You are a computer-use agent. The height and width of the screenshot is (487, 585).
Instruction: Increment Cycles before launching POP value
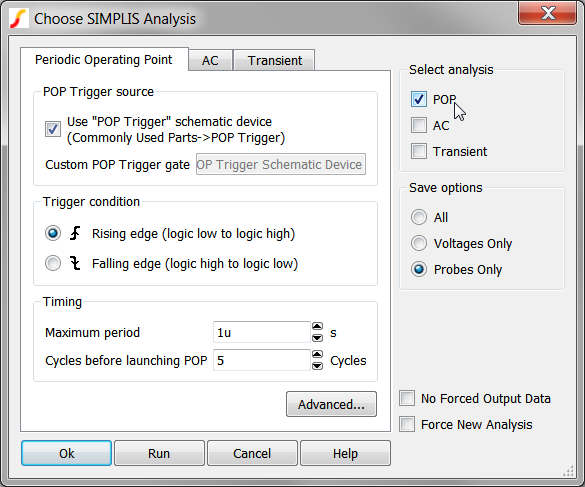click(x=317, y=355)
